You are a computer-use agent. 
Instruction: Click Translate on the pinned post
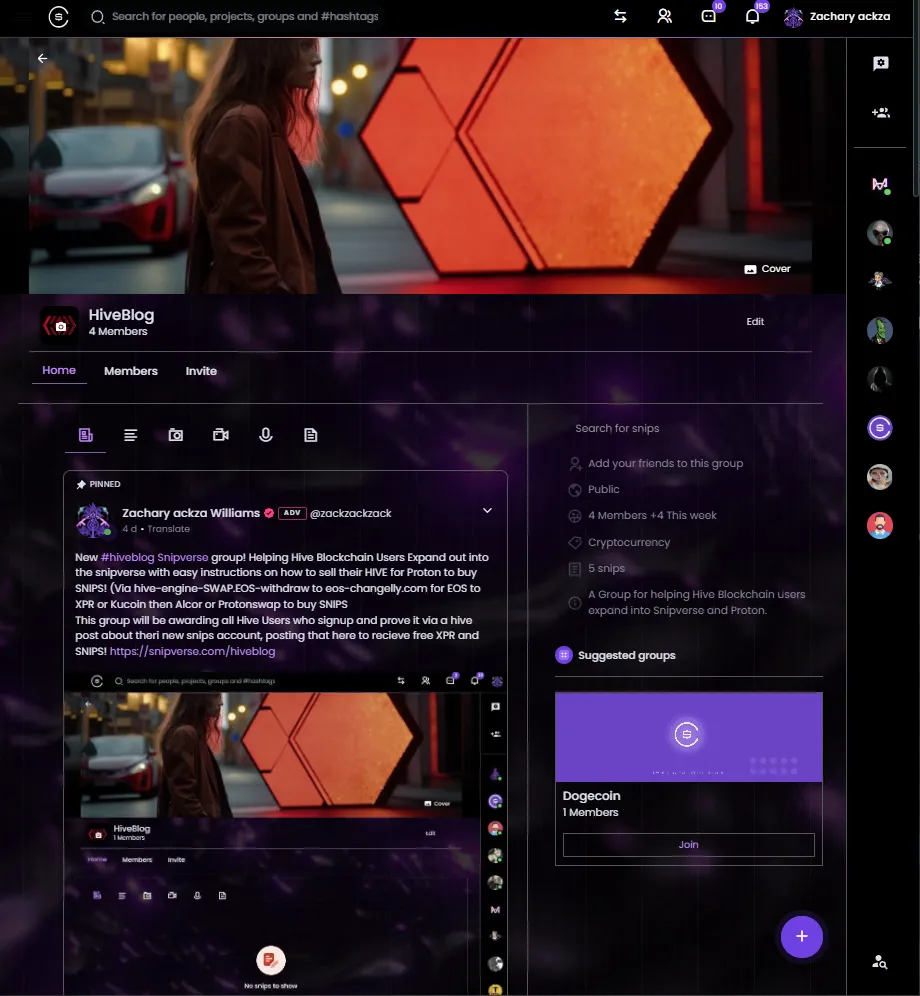click(168, 528)
